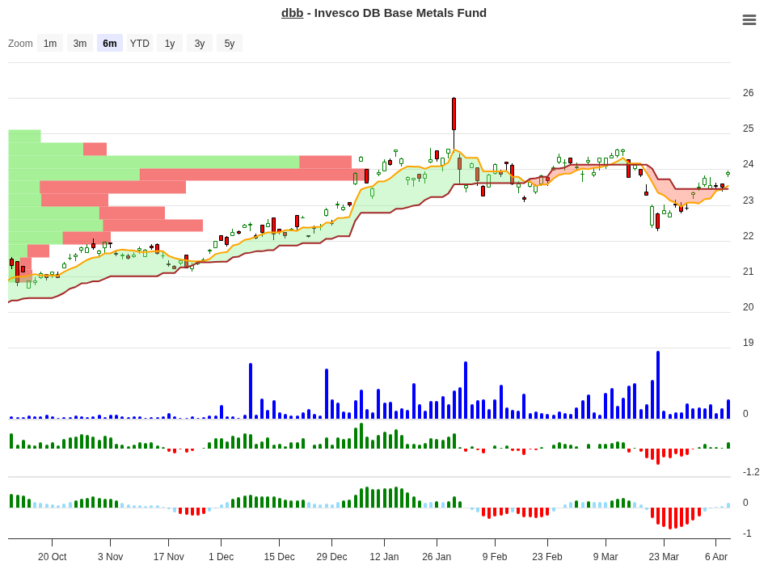
Task: Click the tall red candlestick near 26
Action: [454, 114]
